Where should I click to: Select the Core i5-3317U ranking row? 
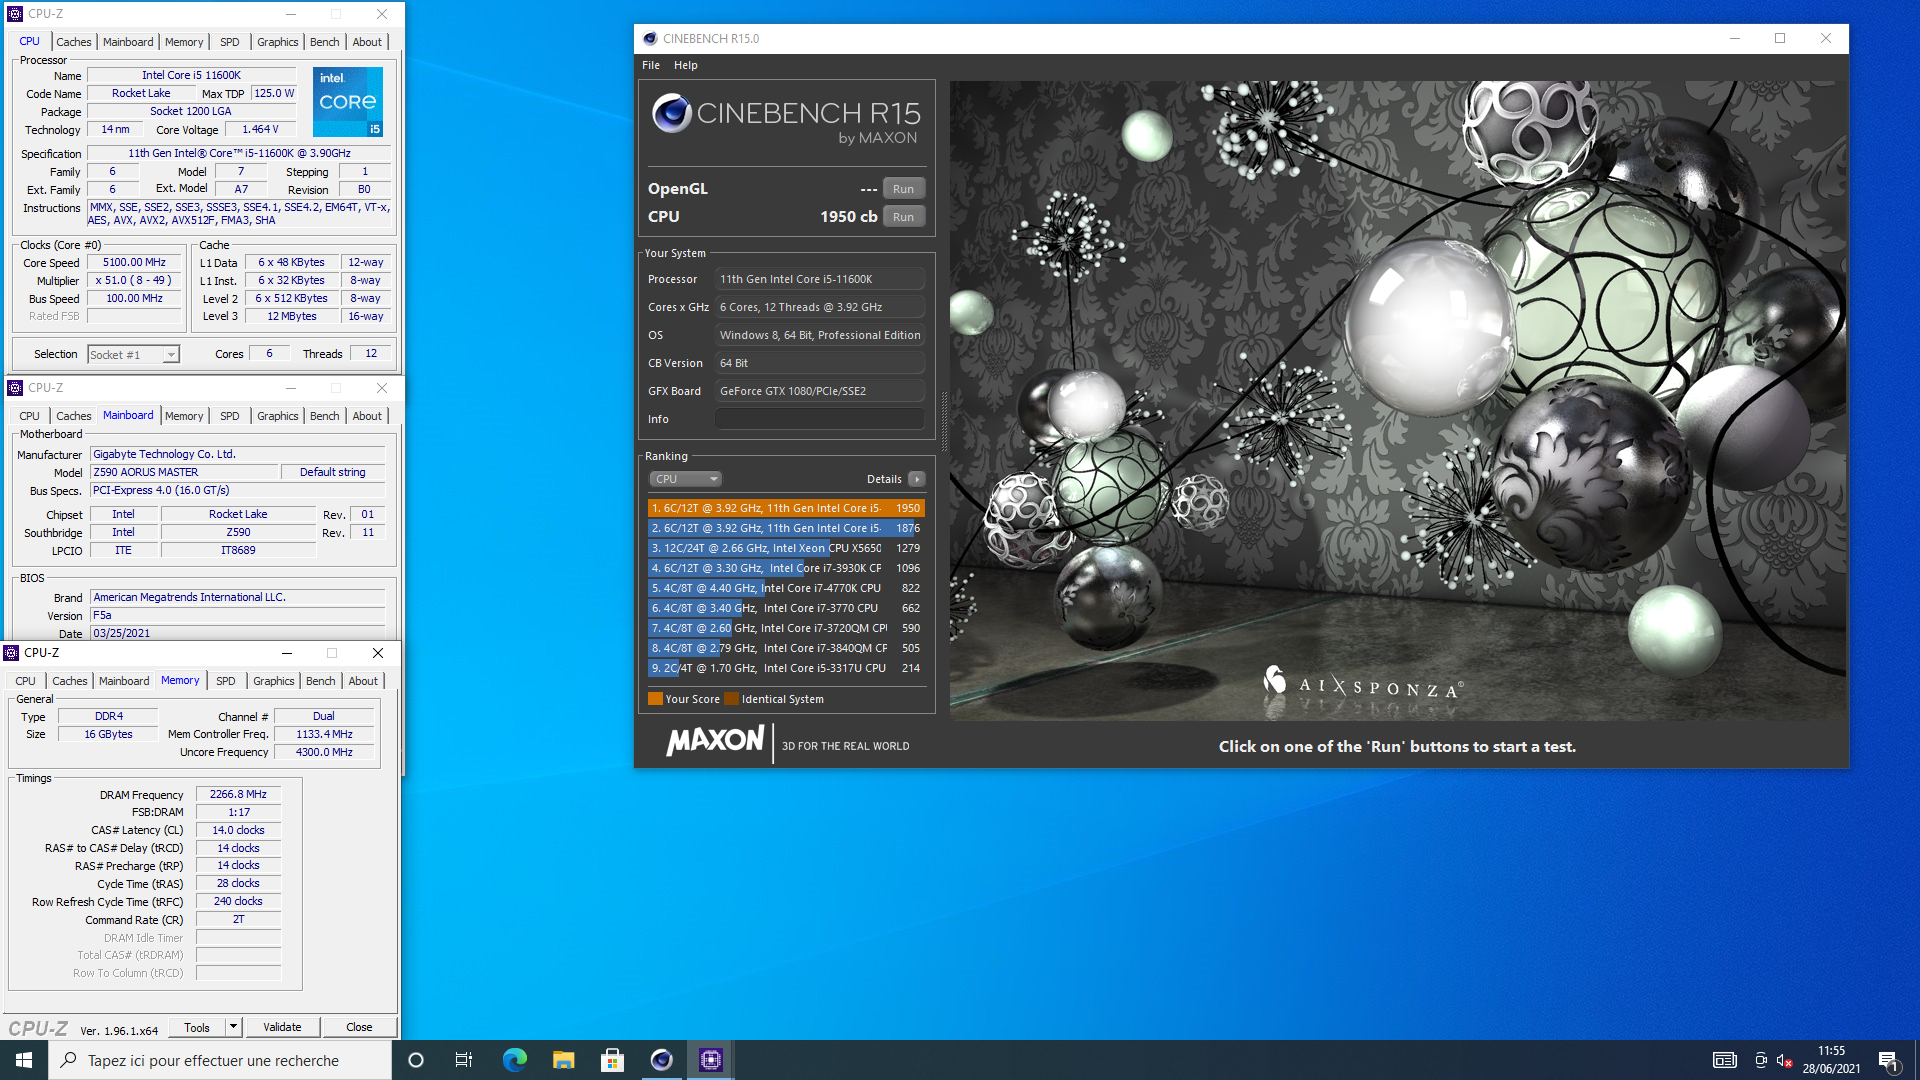click(786, 668)
